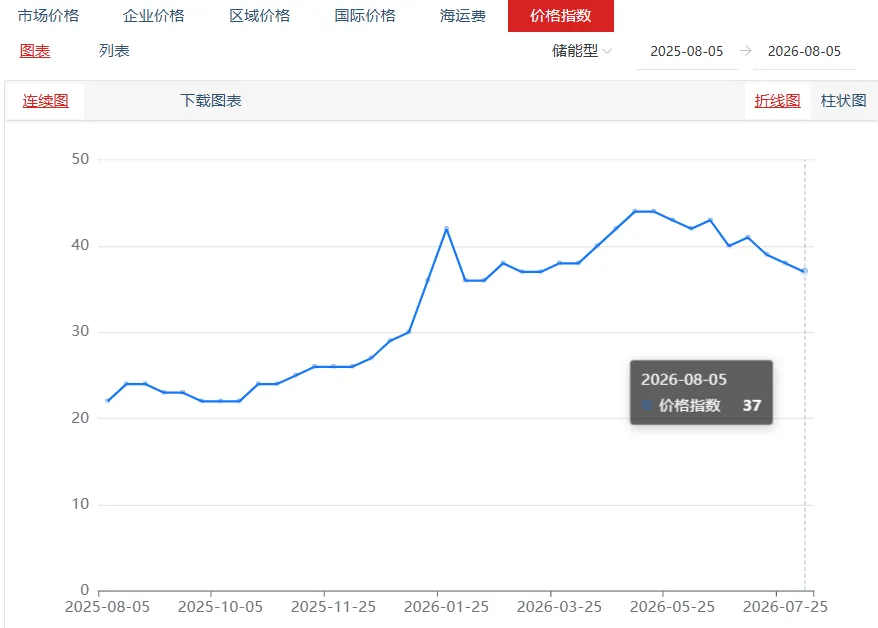The image size is (878, 628).
Task: Edit the end date 2026-08-05 field
Action: pos(804,51)
